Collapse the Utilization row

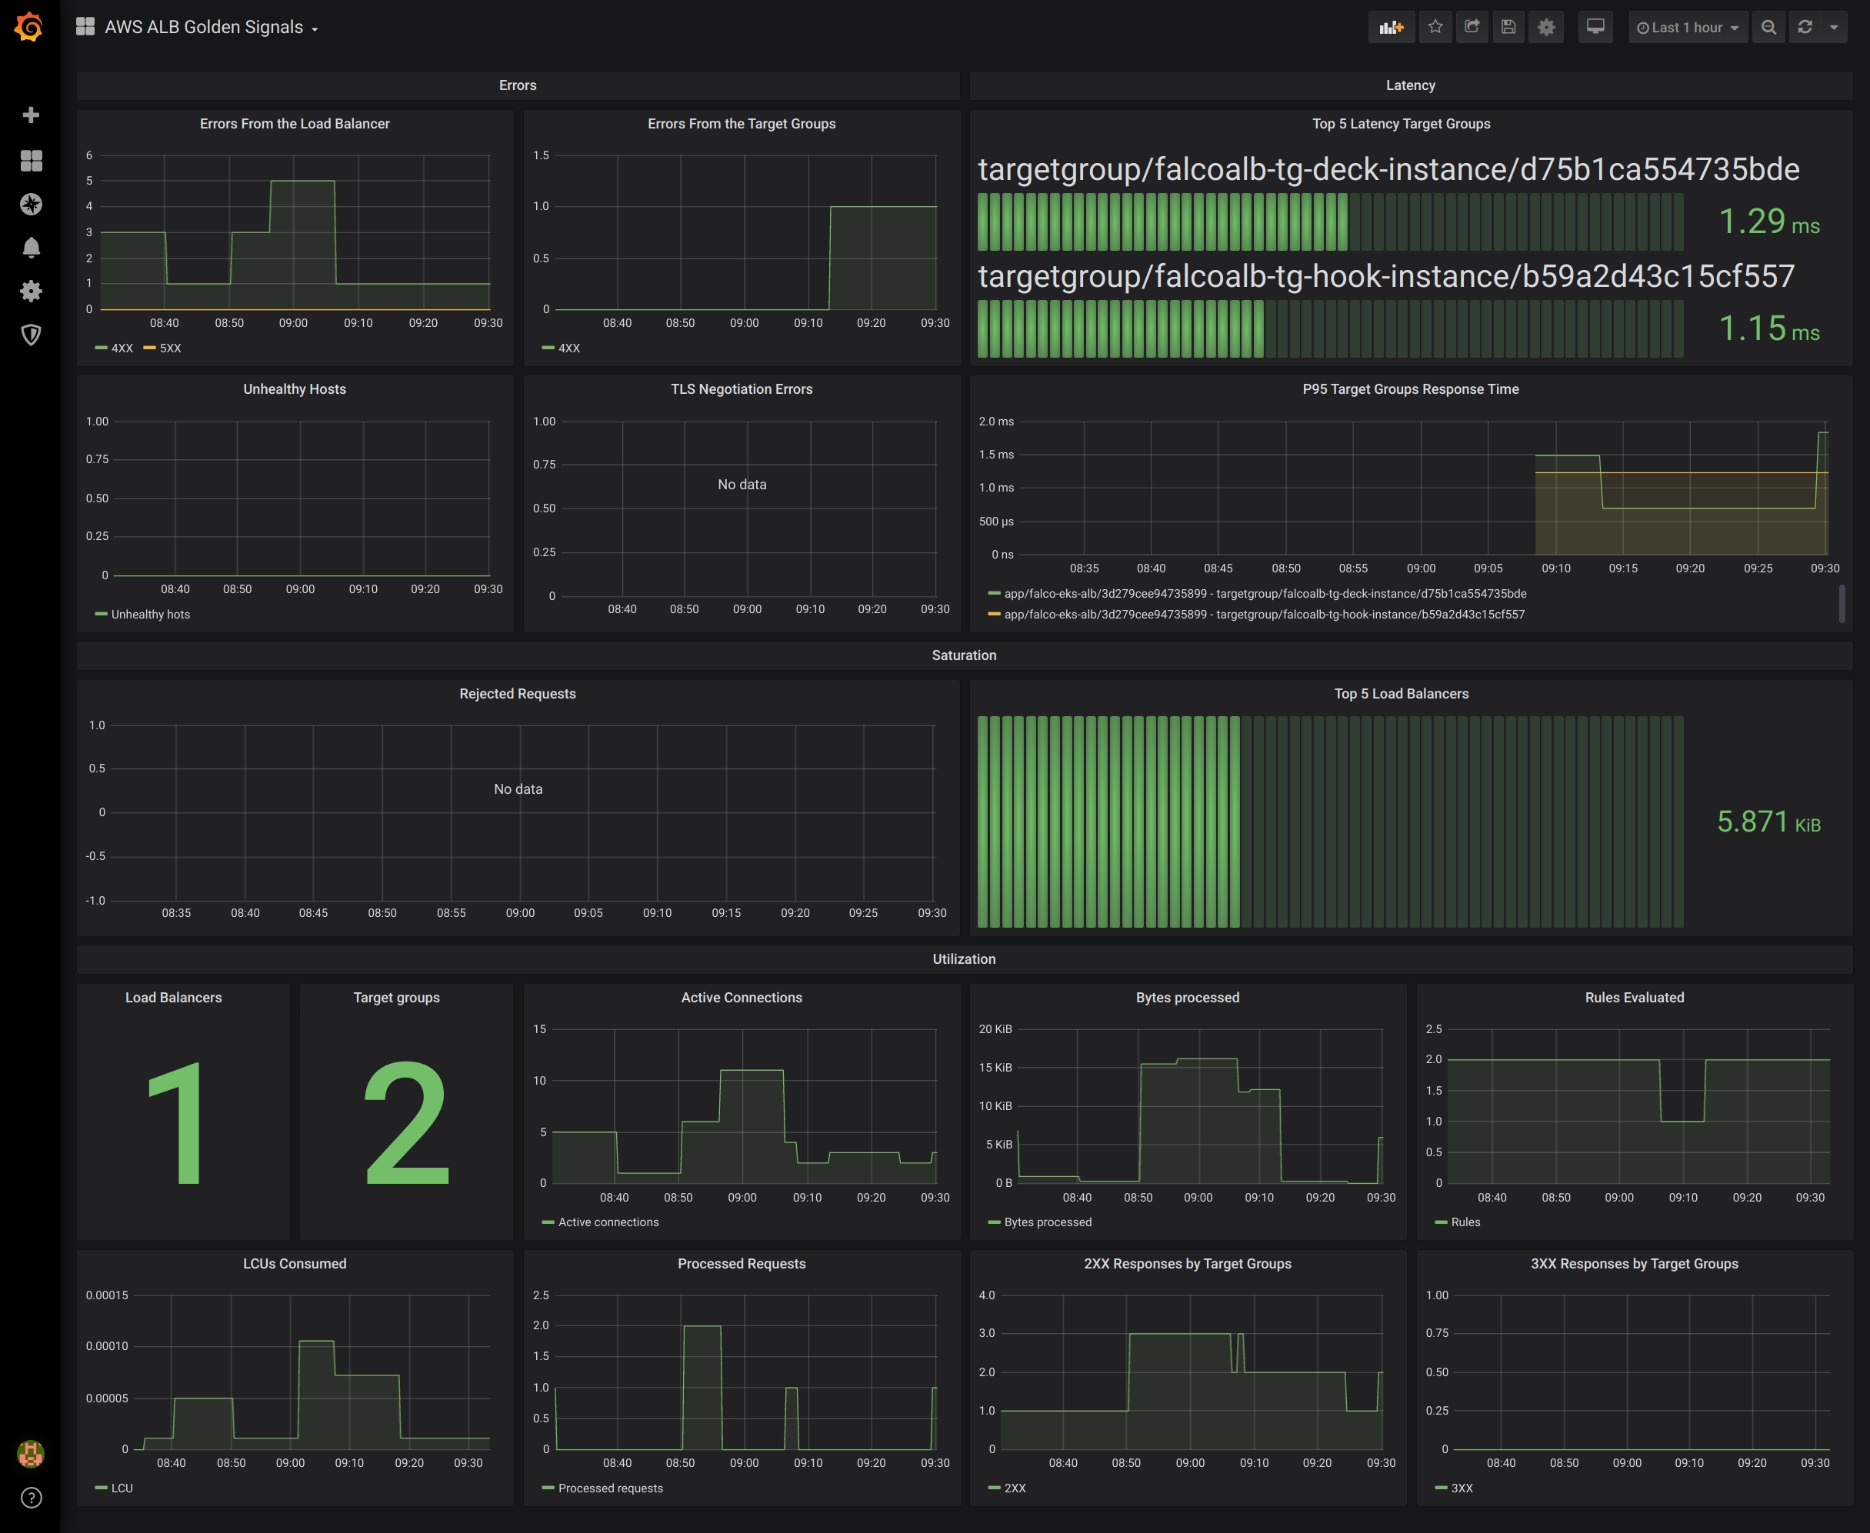[964, 960]
